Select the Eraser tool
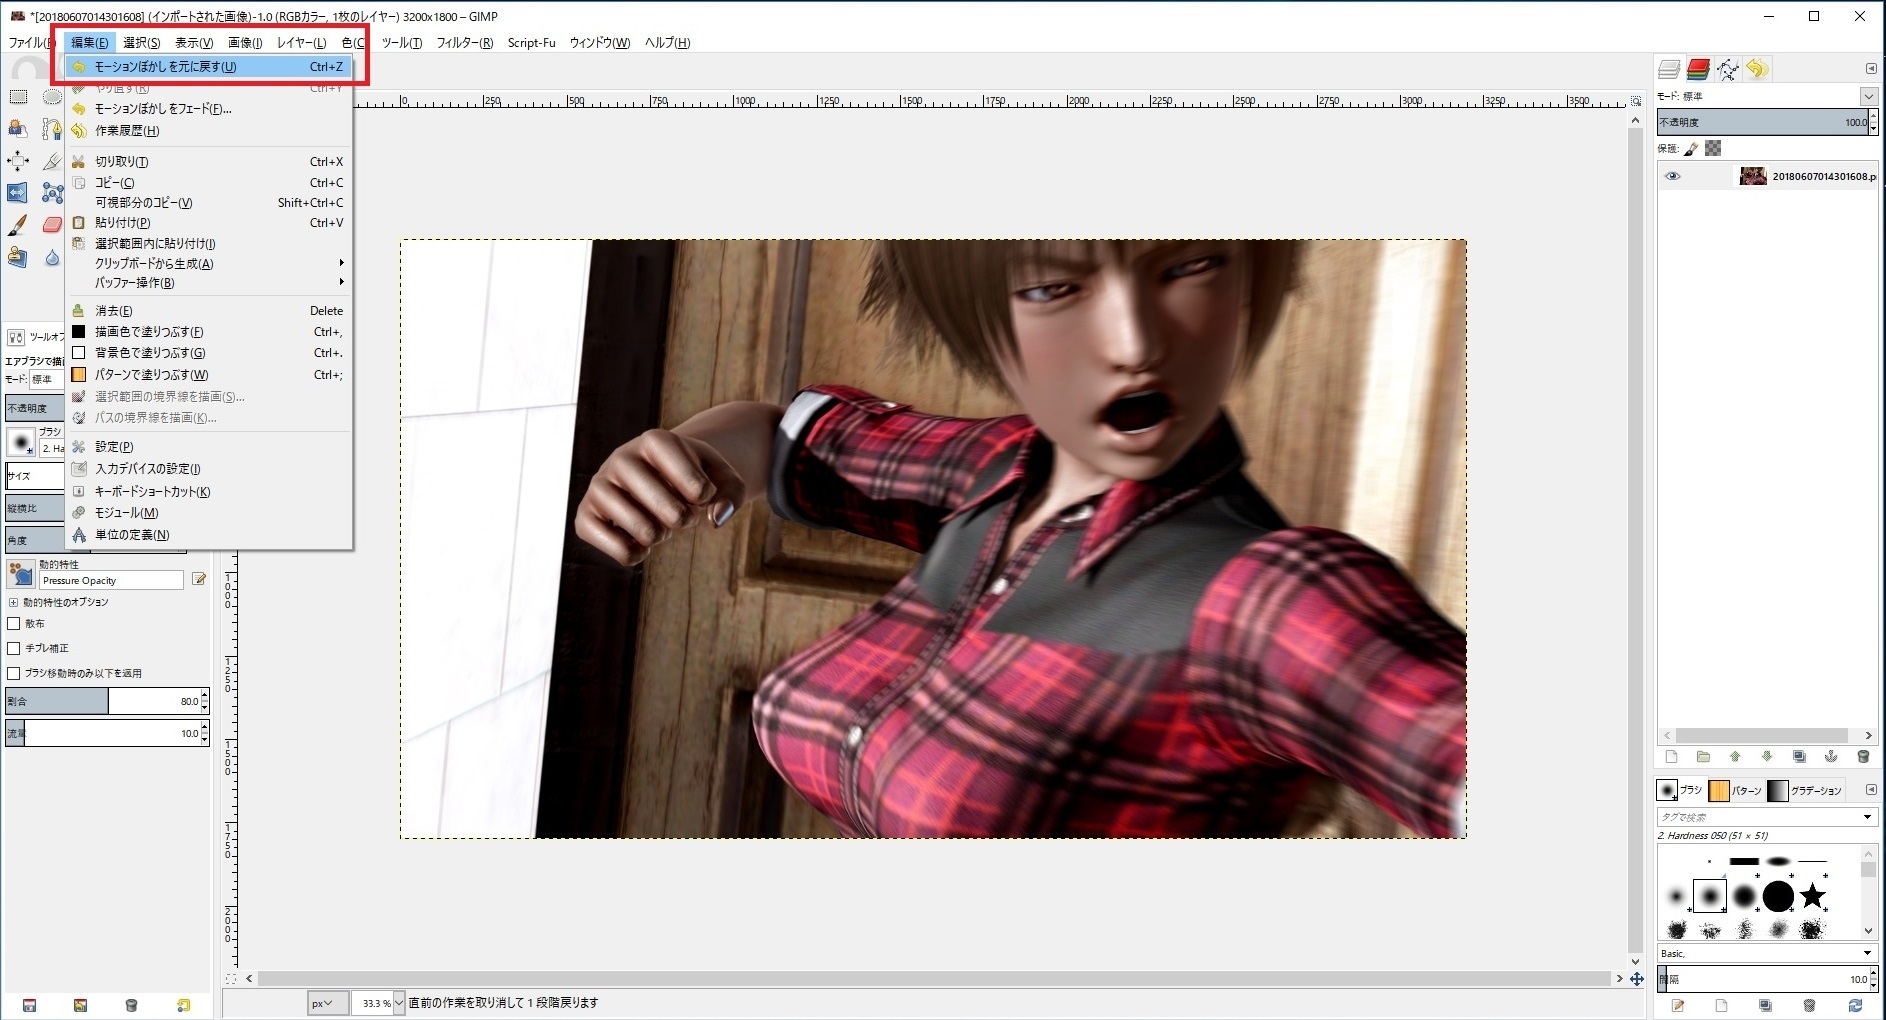The image size is (1886, 1020). click(x=52, y=225)
